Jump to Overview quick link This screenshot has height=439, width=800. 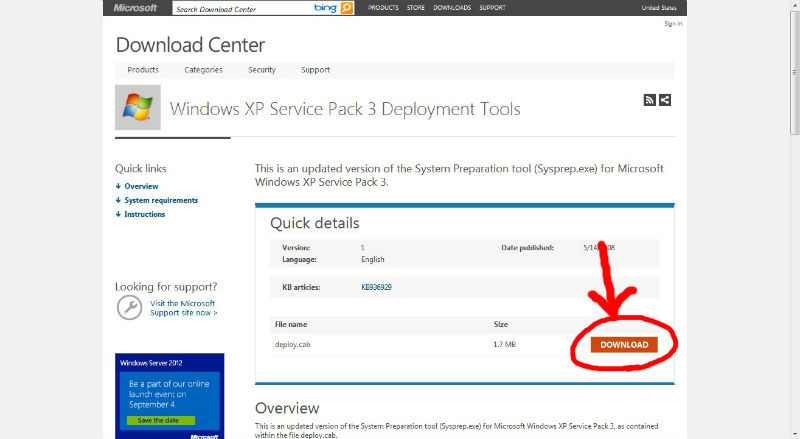[x=141, y=186]
